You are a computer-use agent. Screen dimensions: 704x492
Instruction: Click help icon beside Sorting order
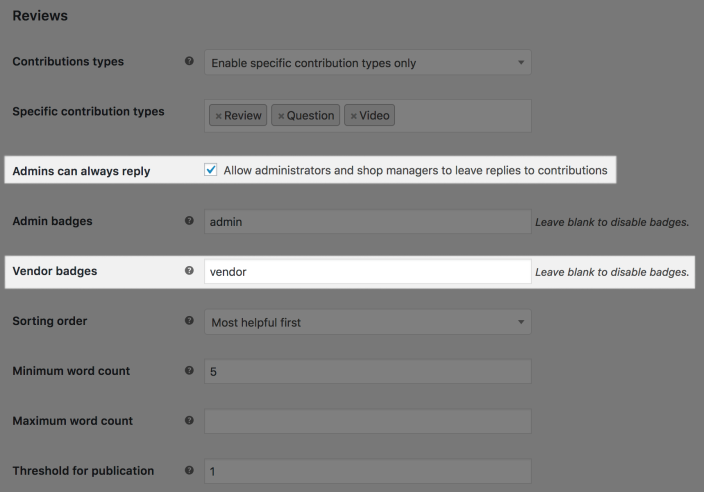tap(189, 321)
